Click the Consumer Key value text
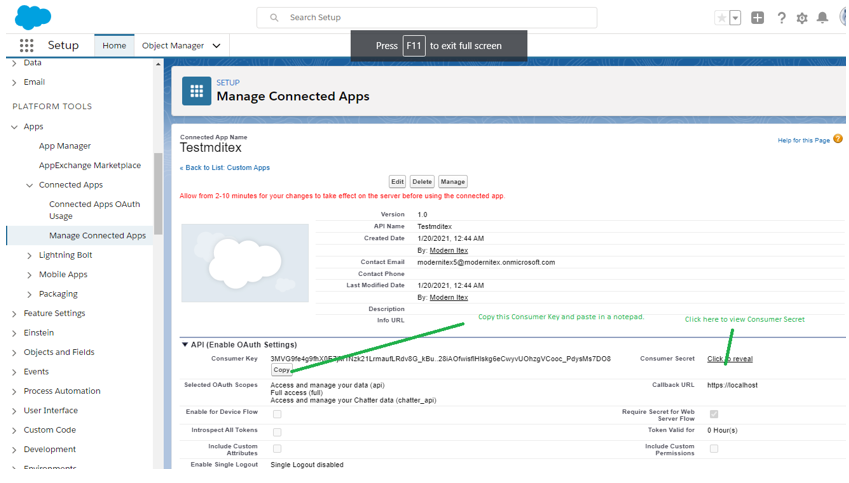849x483 pixels. [440, 358]
